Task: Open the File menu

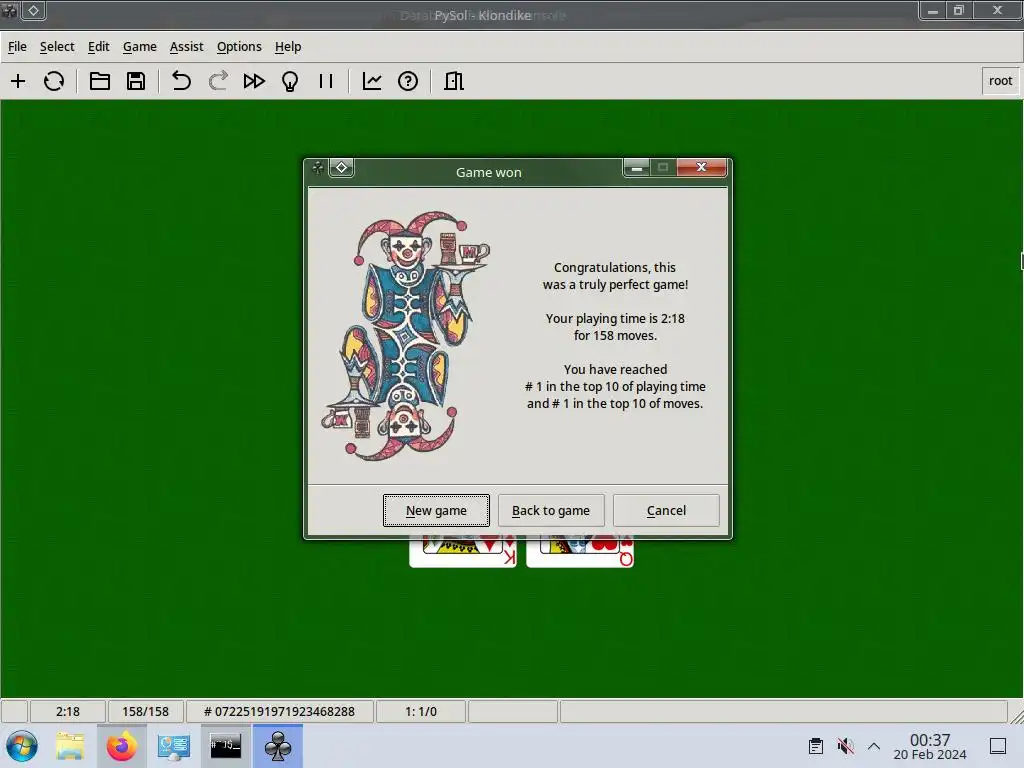Action: pos(17,46)
